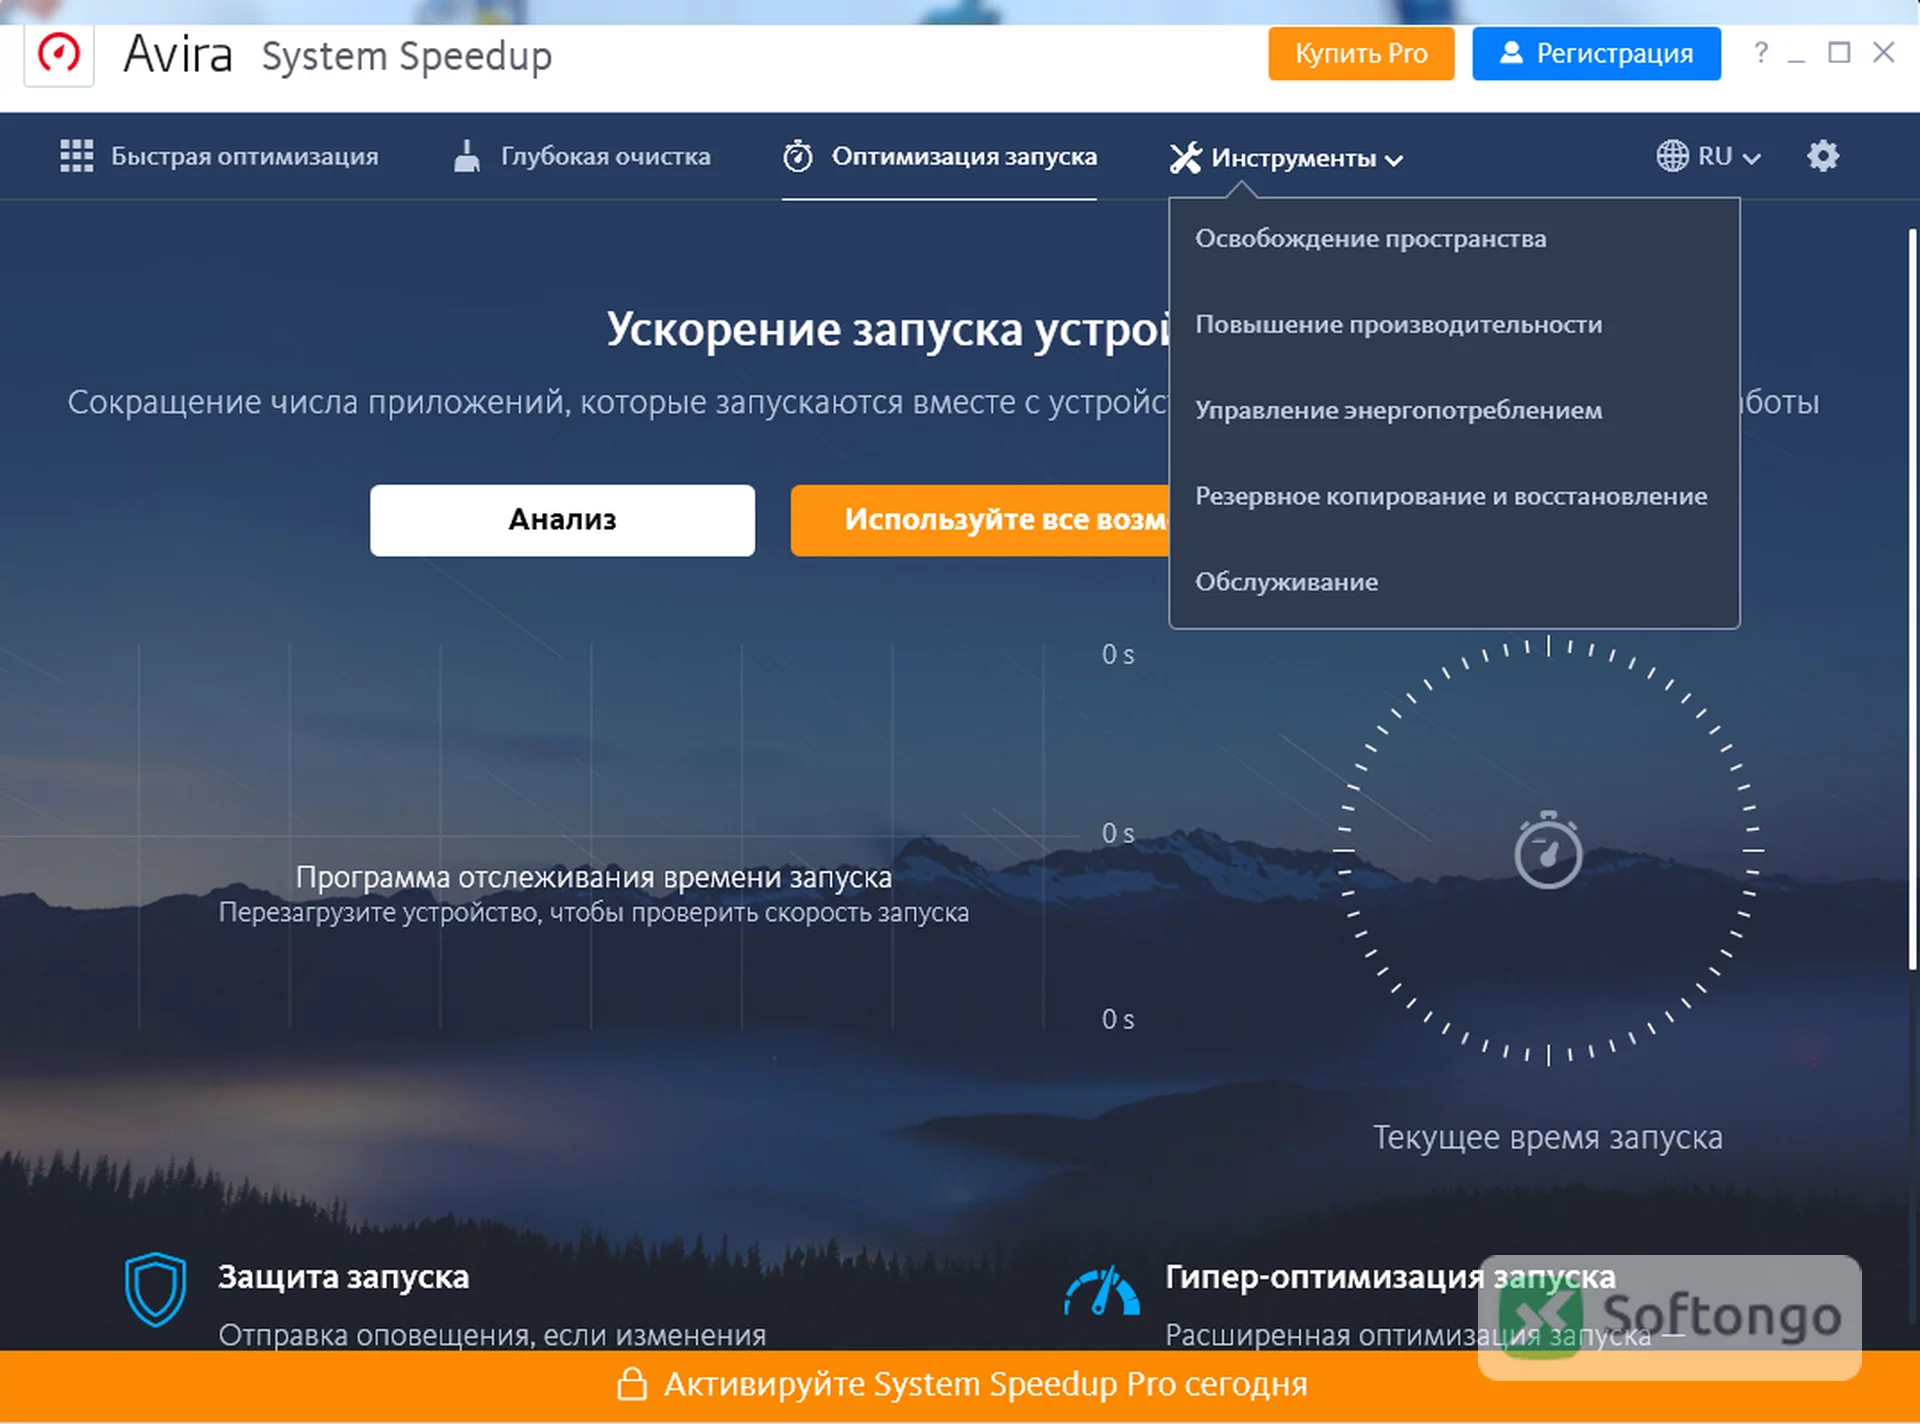Click the help question mark icon
Viewport: 1920px width, 1424px height.
1761,52
